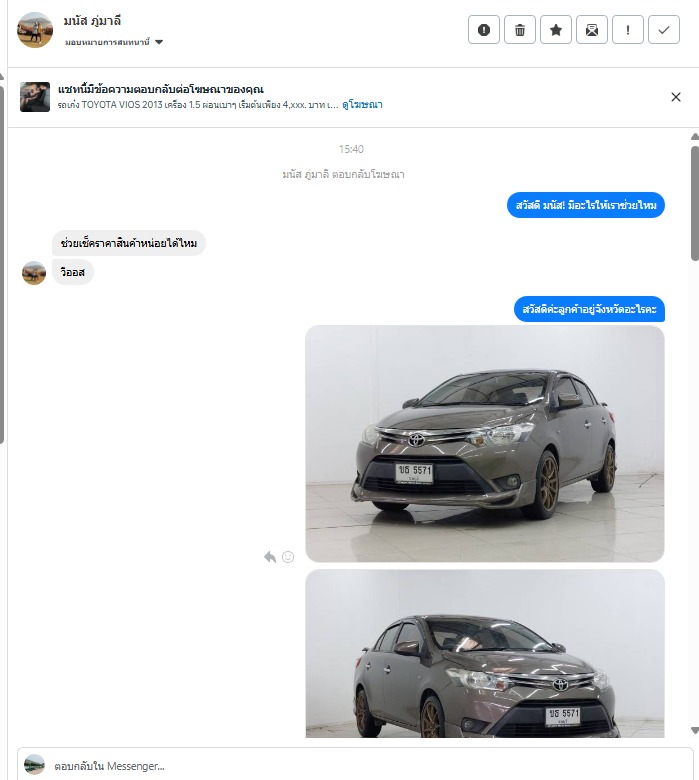Mark conversation as spam with exclamation circle icon
Screen dimensions: 699x780
(x=484, y=30)
